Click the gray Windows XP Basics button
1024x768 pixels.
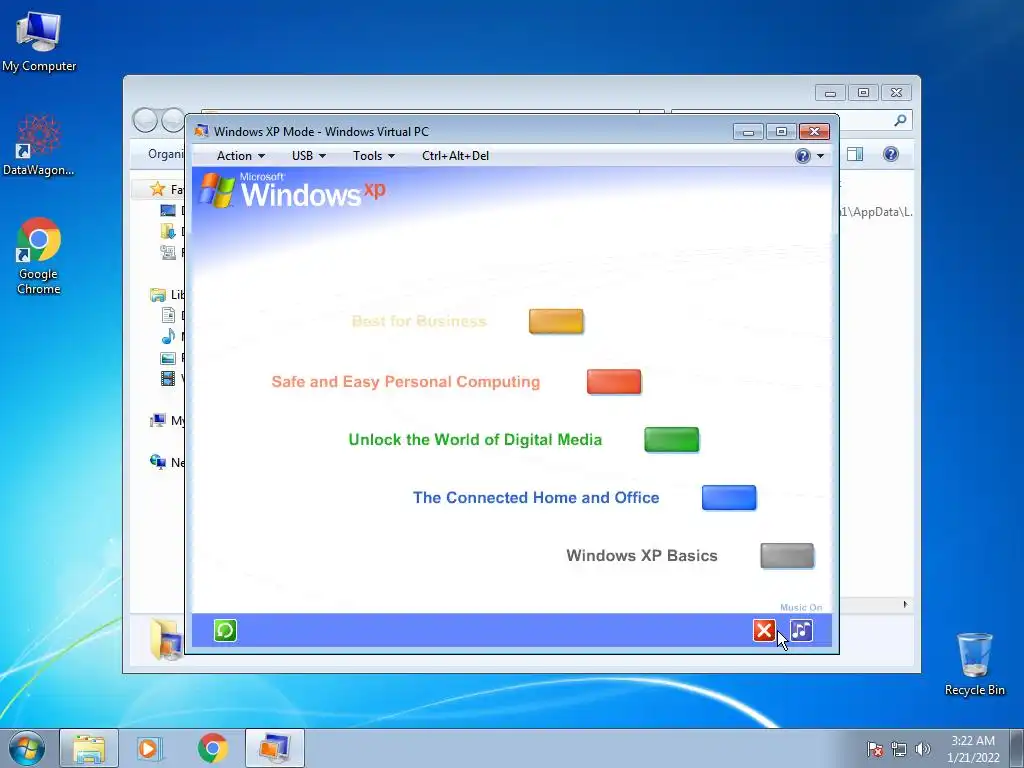(x=787, y=556)
